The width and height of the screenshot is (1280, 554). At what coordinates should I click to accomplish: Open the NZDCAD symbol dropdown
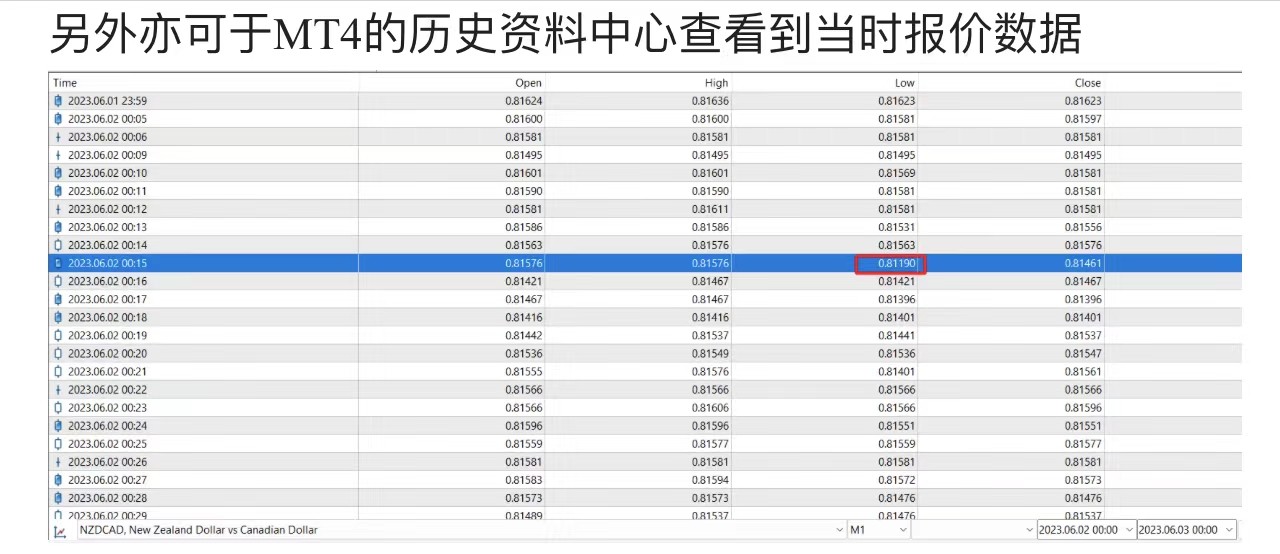839,530
